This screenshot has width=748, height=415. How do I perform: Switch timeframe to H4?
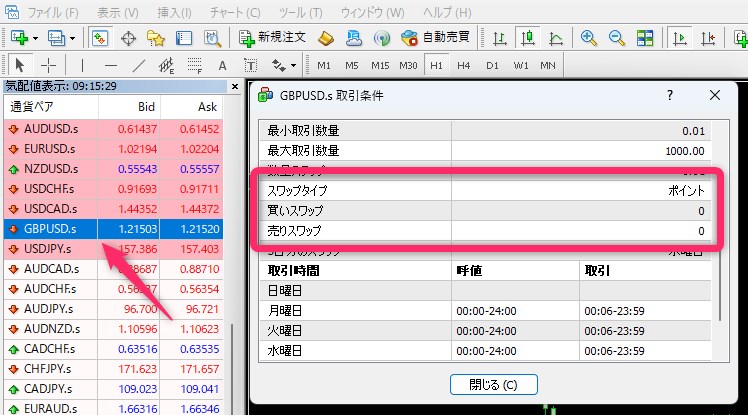(x=464, y=65)
